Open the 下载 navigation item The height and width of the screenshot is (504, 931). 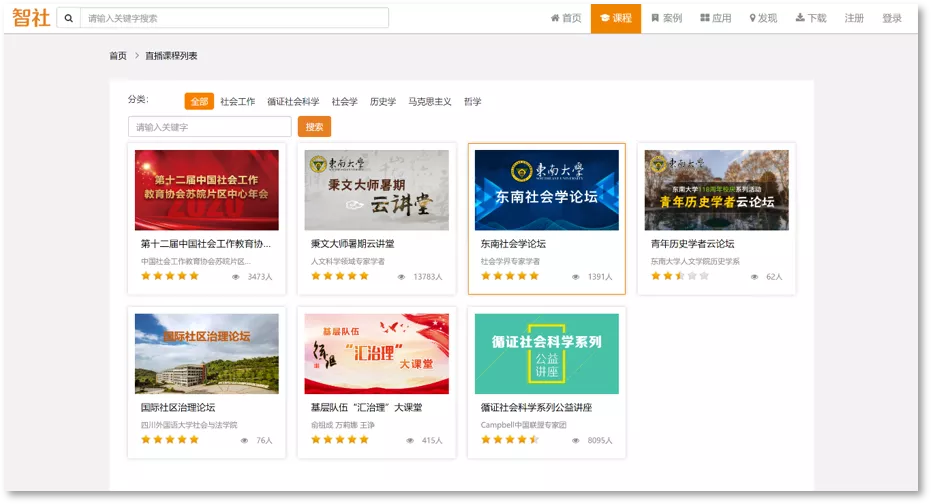coord(811,18)
